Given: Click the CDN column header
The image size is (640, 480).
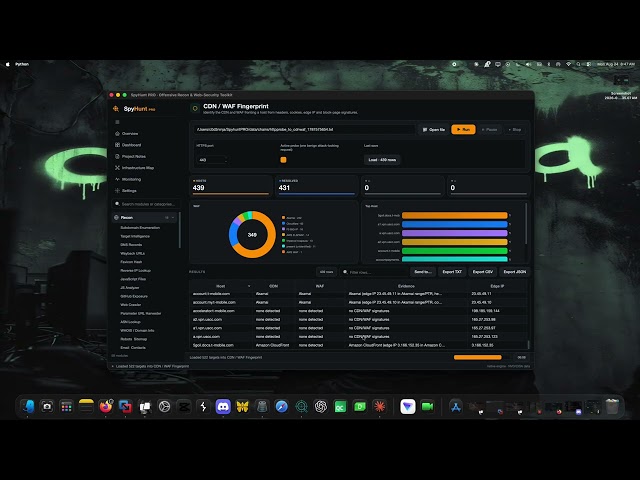Looking at the screenshot, I should tap(273, 286).
